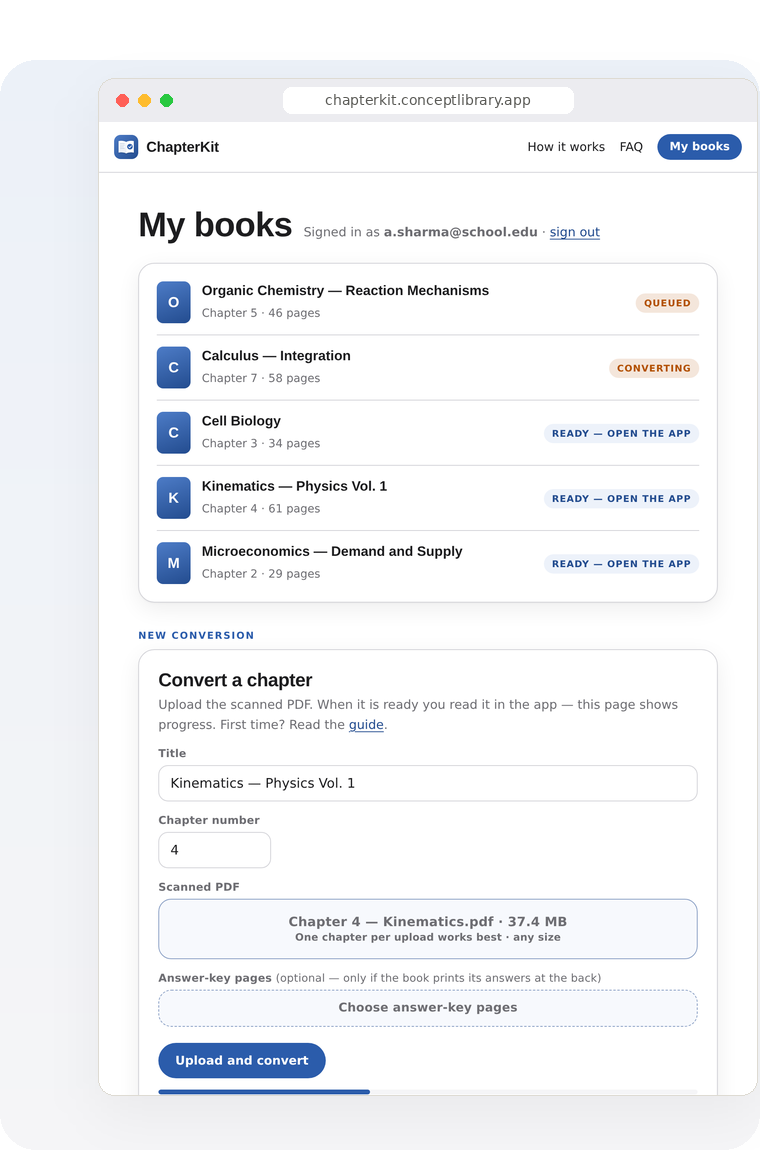Open the guide link
Viewport: 760px width, 1150px height.
tap(366, 725)
